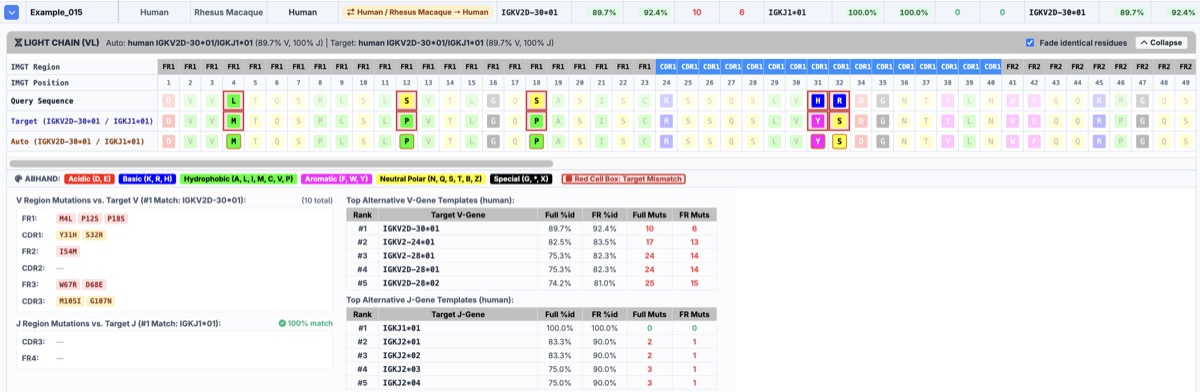Click the 100% match label for the J region
The width and height of the screenshot is (1200, 392).
(x=311, y=323)
